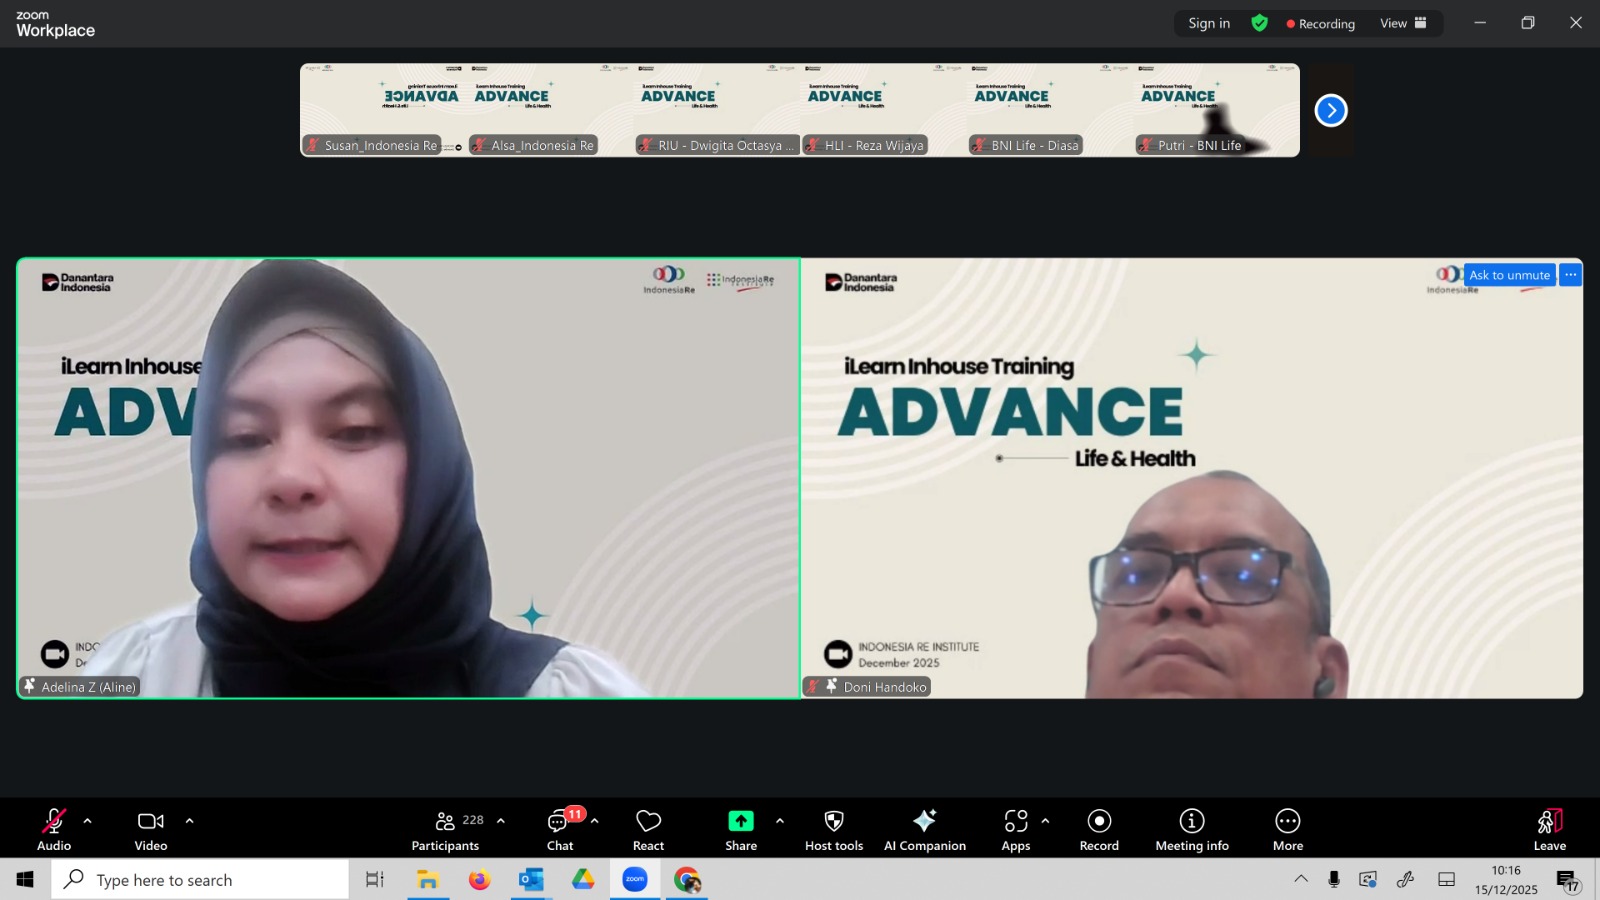Expand share options arrow beside Share
The image size is (1600, 900).
coord(780,821)
